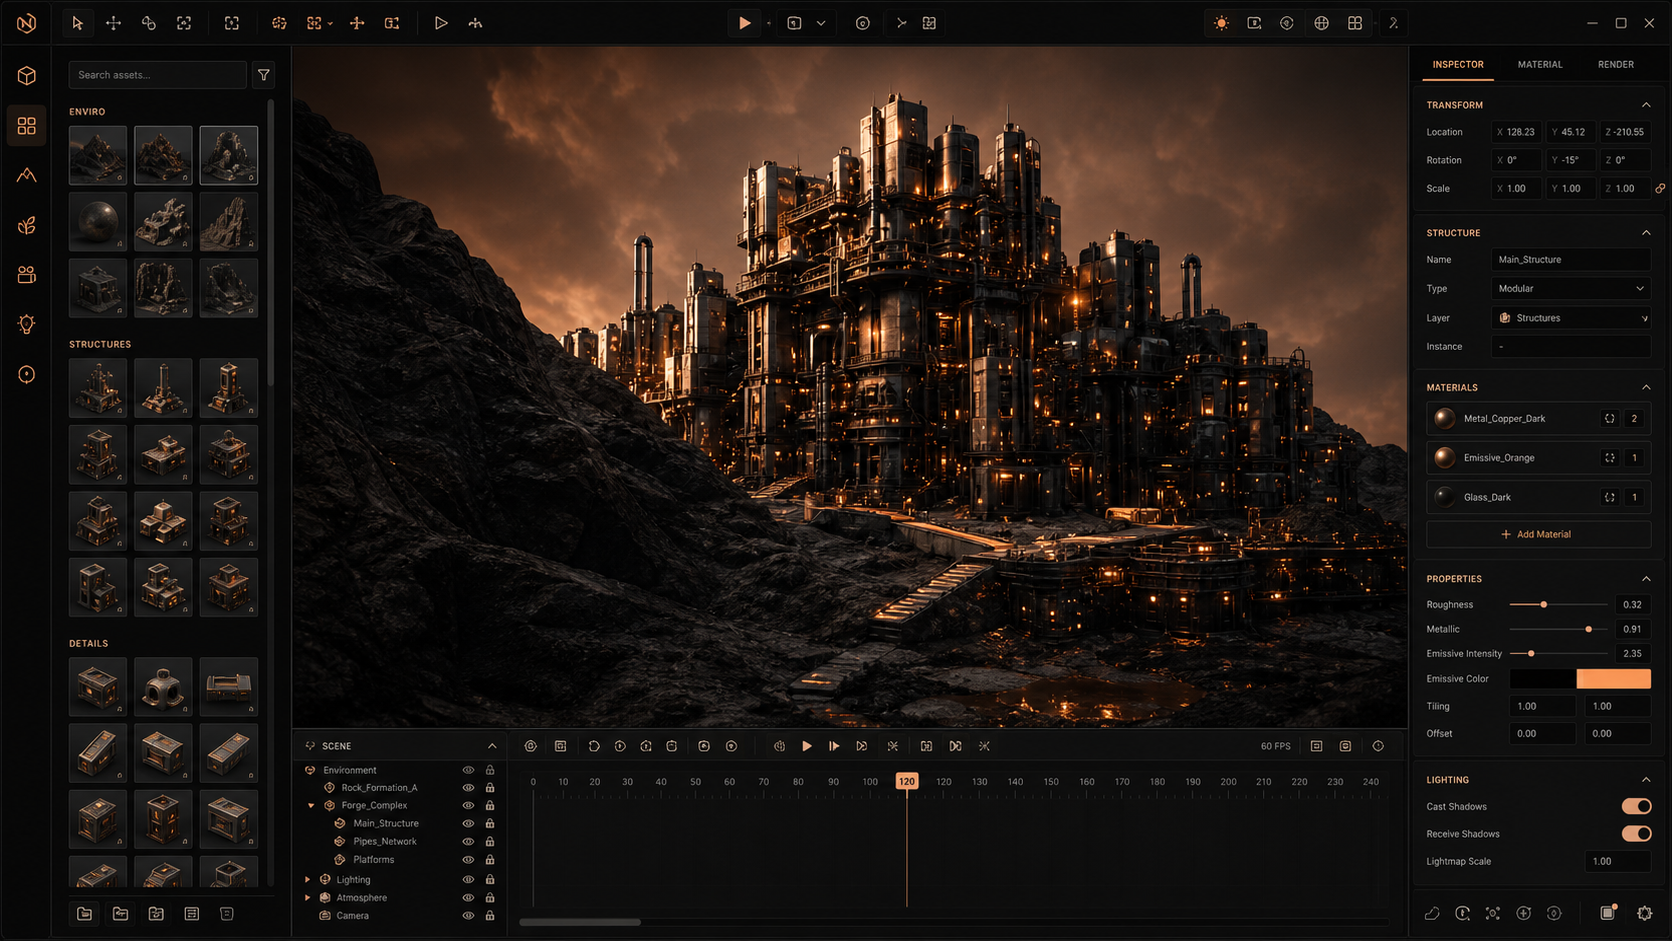Collapse the Materials section
This screenshot has height=941, width=1672.
click(1646, 387)
